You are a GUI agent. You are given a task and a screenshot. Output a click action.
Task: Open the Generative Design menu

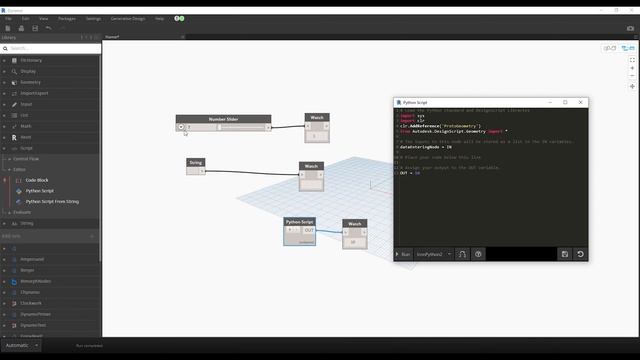[128, 19]
